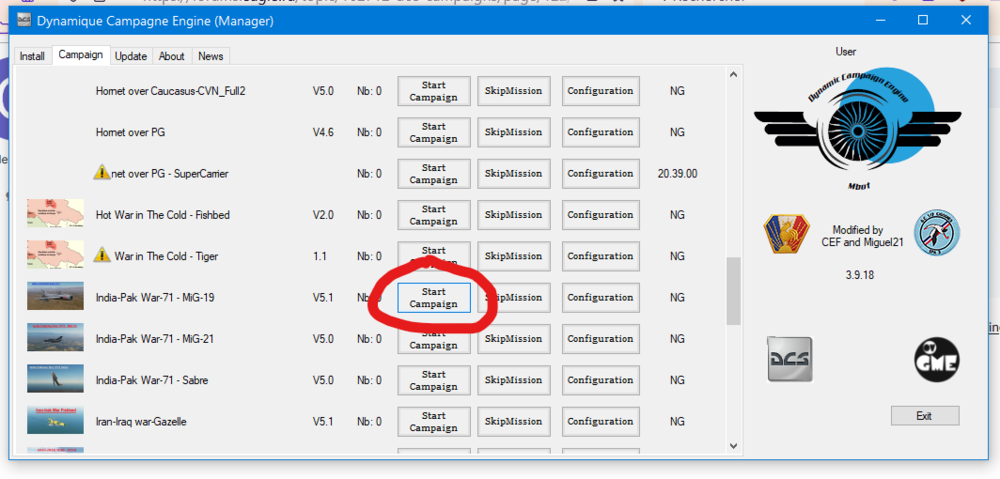Viewport: 1000px width, 479px height.
Task: Start Campaign for India-Pak War-71 - MiG-19
Action: pos(434,298)
